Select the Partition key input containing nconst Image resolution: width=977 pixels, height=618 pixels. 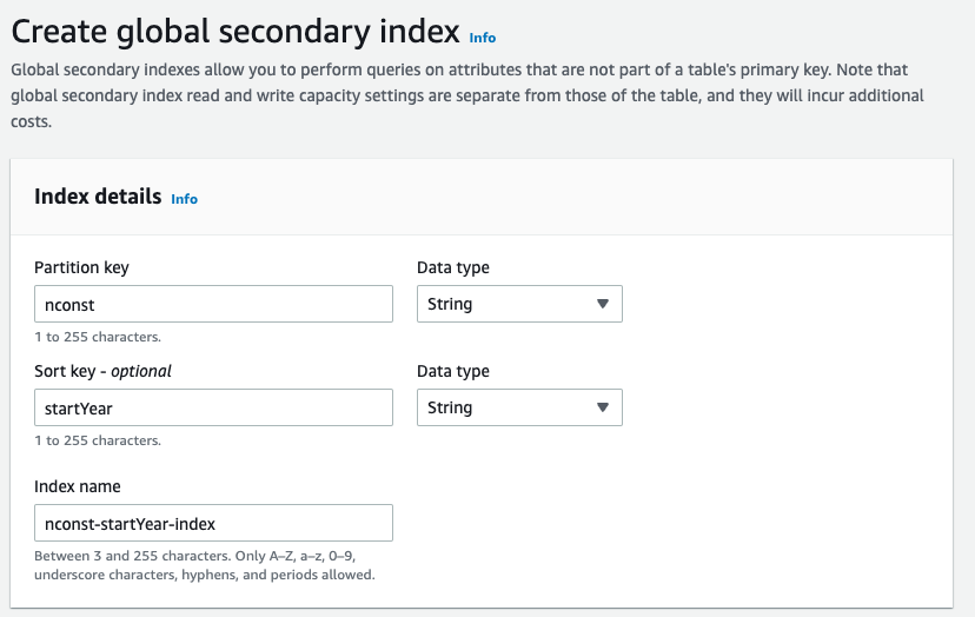pos(213,303)
